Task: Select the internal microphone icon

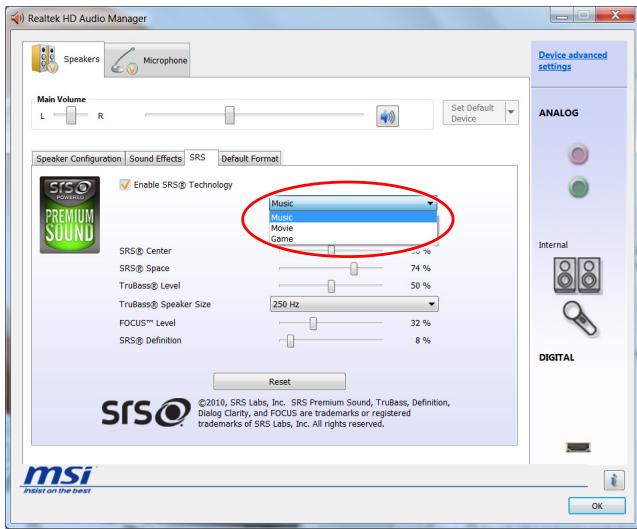Action: point(580,319)
